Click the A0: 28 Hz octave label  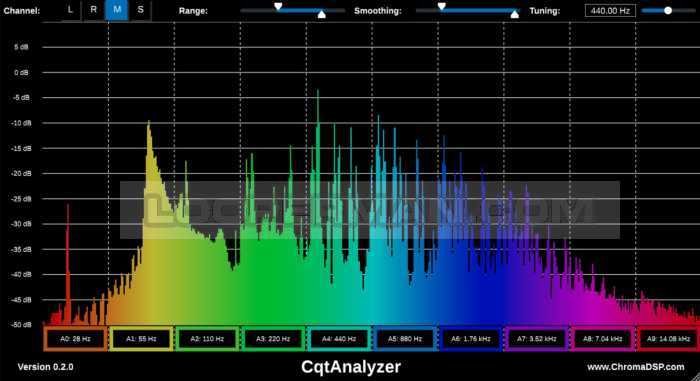[x=75, y=339]
